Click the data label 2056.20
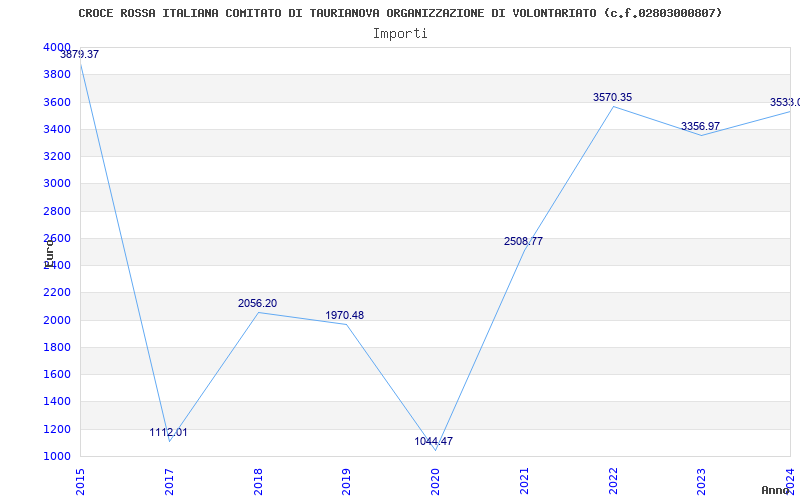Screen dimensions: 800x500 click(x=257, y=304)
